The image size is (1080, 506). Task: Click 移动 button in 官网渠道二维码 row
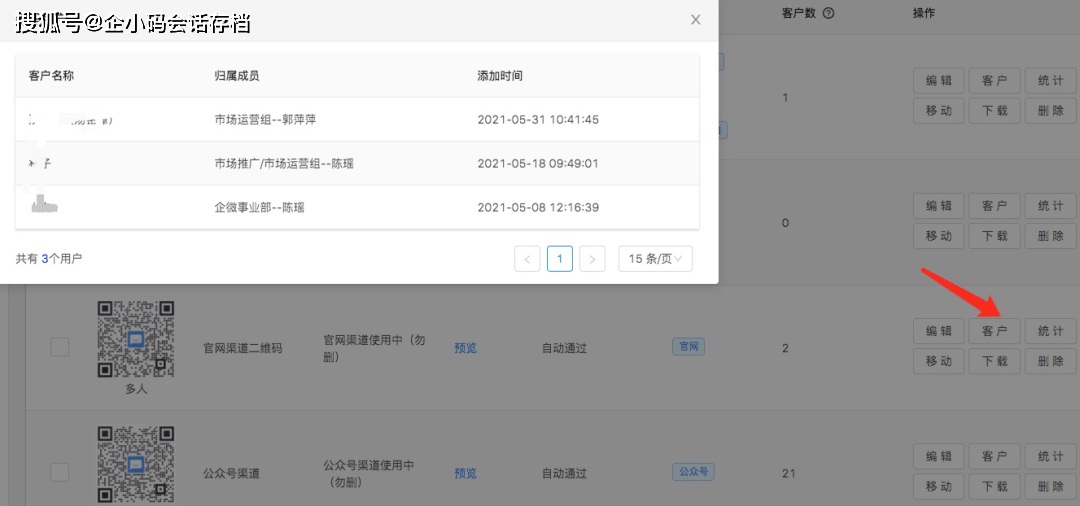coord(938,361)
